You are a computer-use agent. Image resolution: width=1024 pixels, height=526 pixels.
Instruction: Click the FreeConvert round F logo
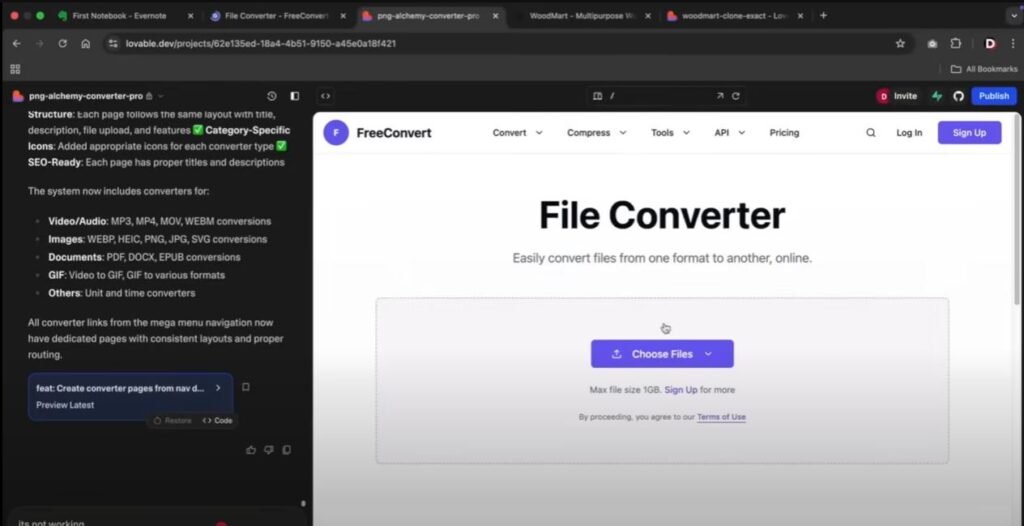coord(336,133)
